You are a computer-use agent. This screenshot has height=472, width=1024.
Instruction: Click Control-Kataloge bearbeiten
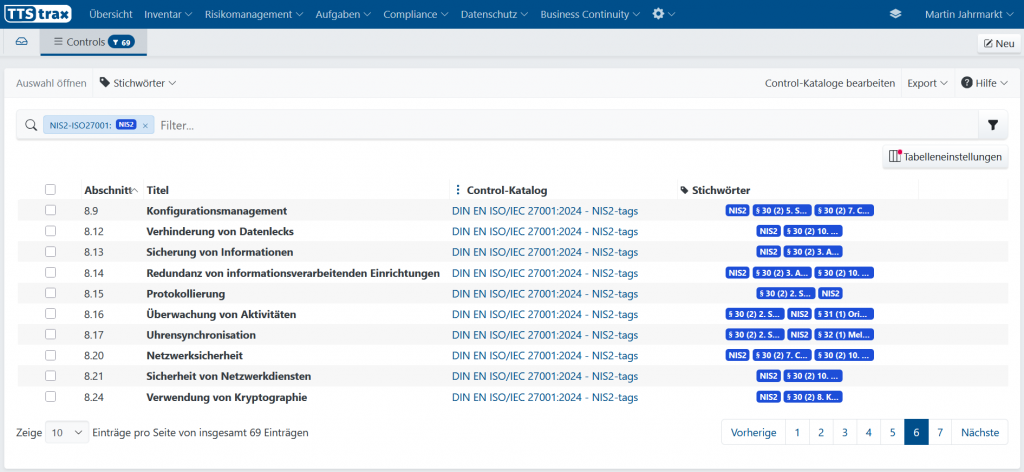[829, 83]
